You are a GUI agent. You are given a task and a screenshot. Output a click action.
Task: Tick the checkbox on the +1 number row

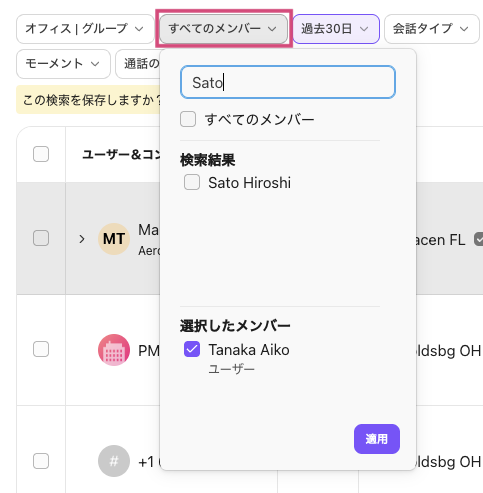(41, 461)
